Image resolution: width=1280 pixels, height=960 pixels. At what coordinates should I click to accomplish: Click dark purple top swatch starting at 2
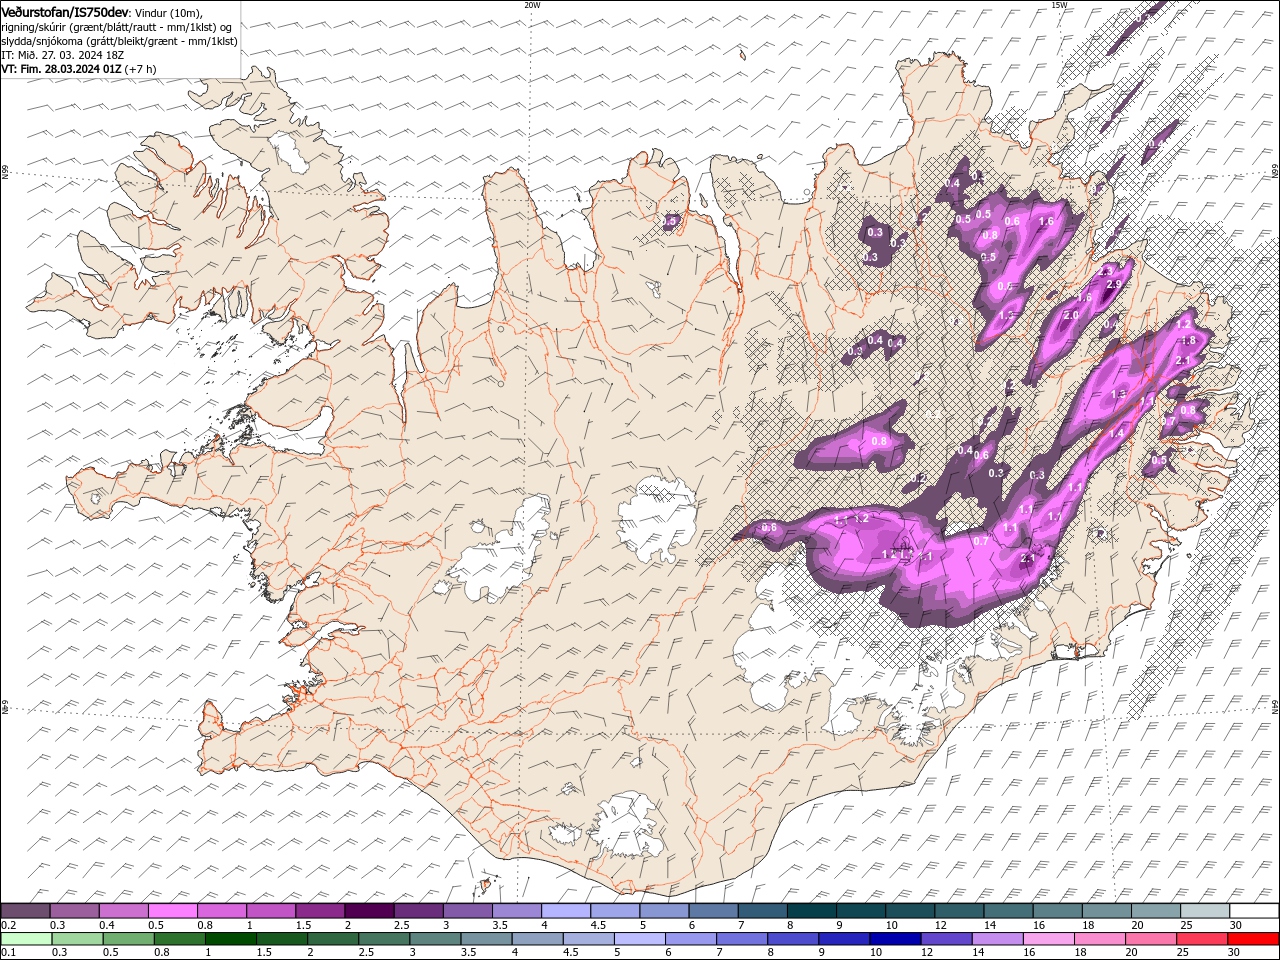click(x=369, y=911)
